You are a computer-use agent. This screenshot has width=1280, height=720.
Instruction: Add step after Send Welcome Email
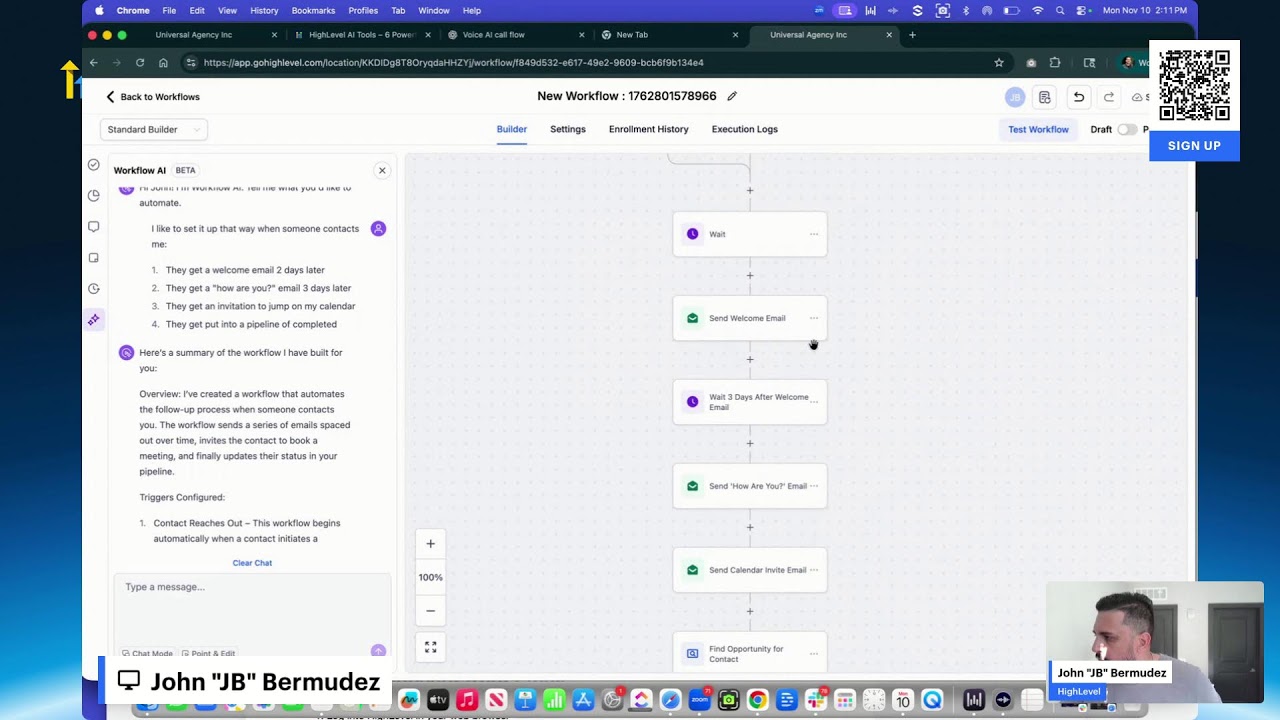[750, 359]
